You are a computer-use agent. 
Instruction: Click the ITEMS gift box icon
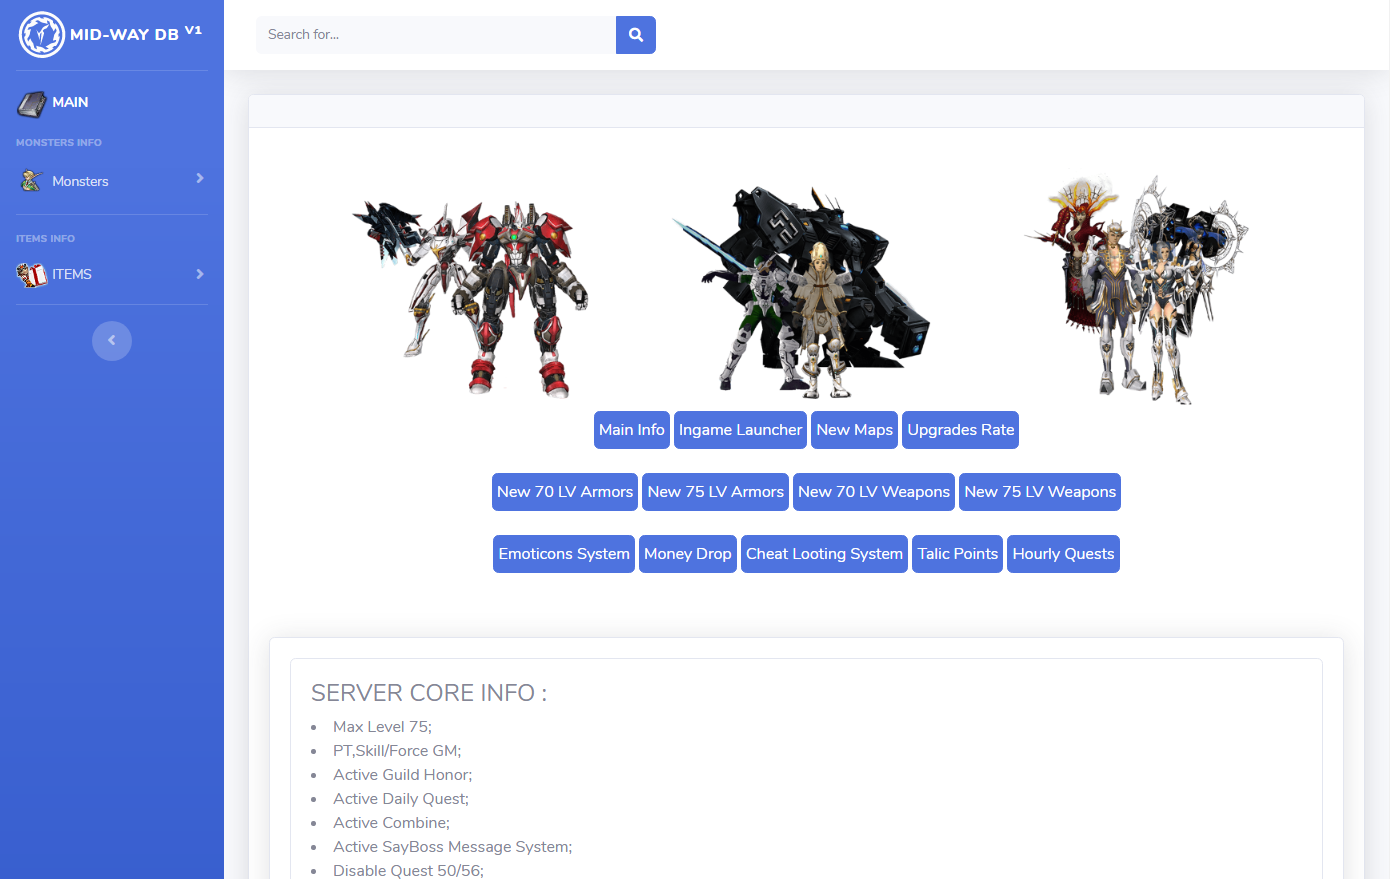pyautogui.click(x=32, y=274)
